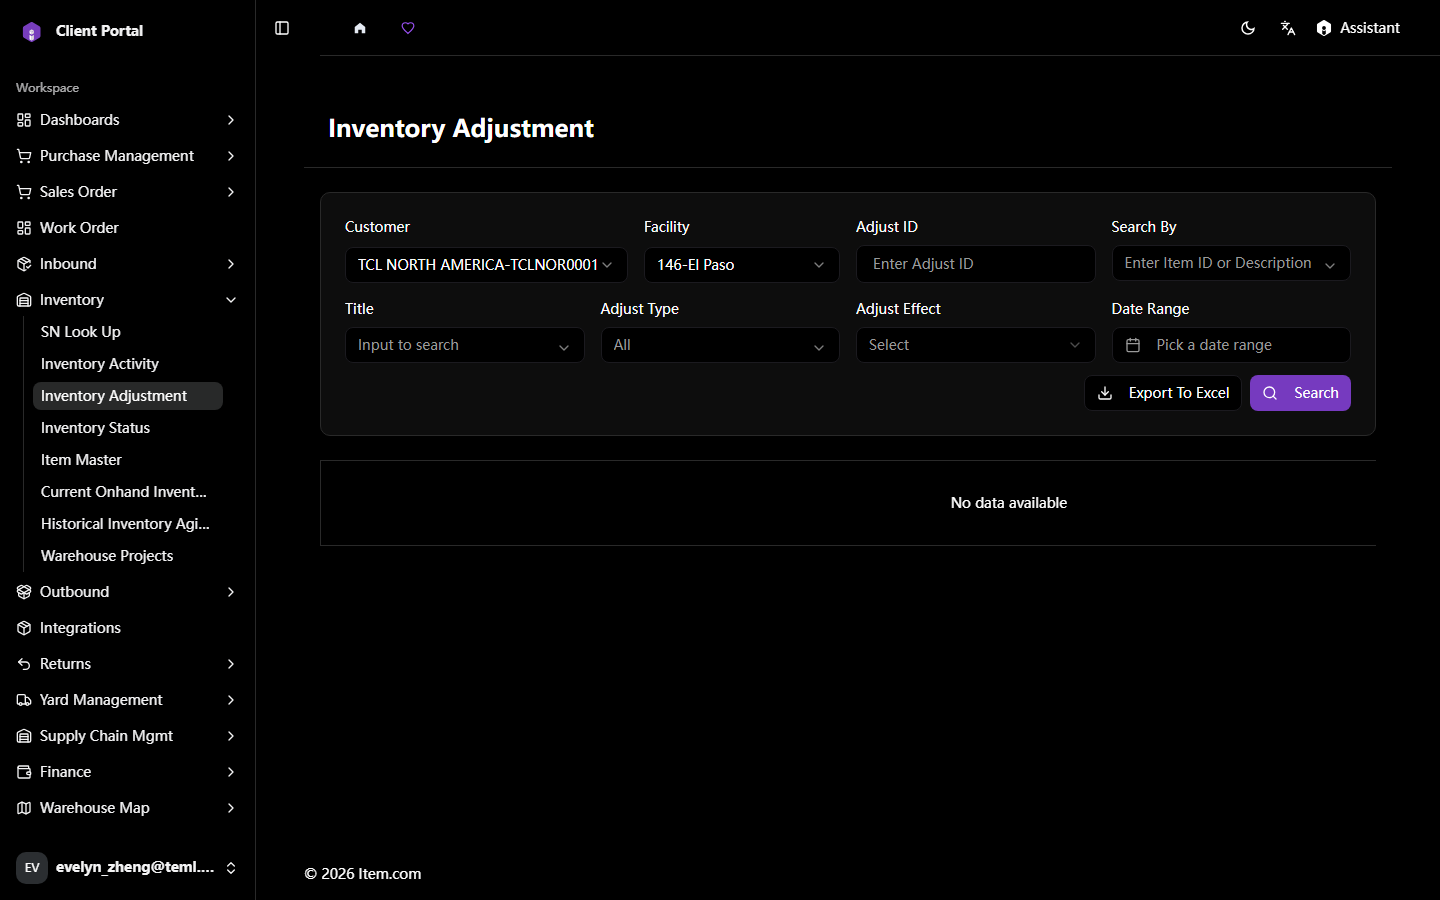Screen dimensions: 1440x900
Task: Click the Dashboards grid icon
Action: pos(24,120)
